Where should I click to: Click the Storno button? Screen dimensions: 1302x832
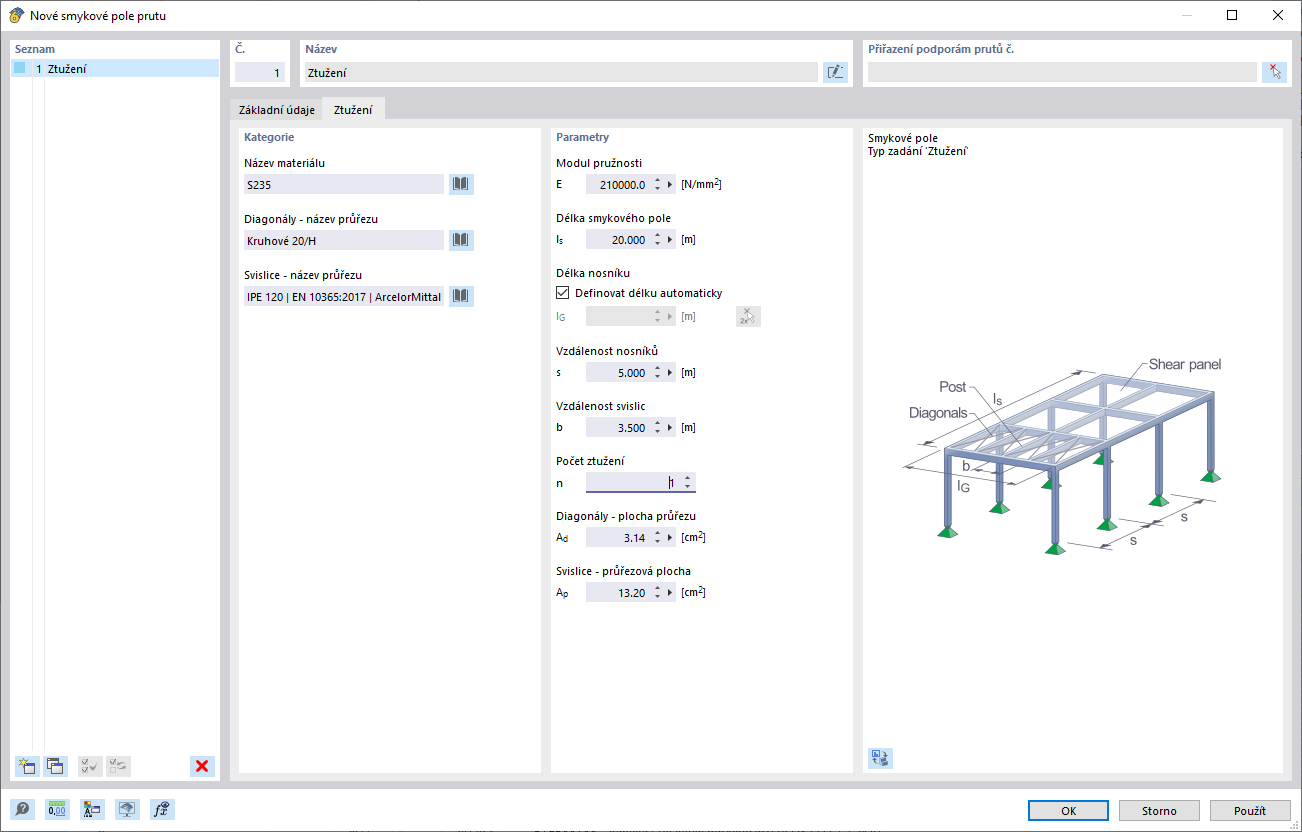click(1159, 811)
